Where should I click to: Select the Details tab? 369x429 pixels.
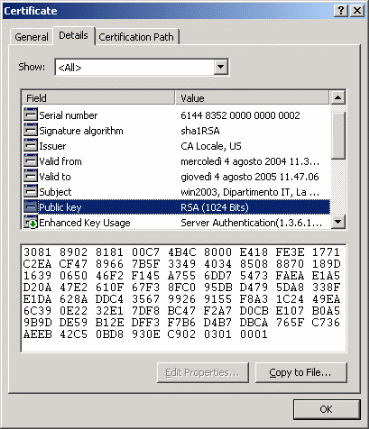coord(74,35)
